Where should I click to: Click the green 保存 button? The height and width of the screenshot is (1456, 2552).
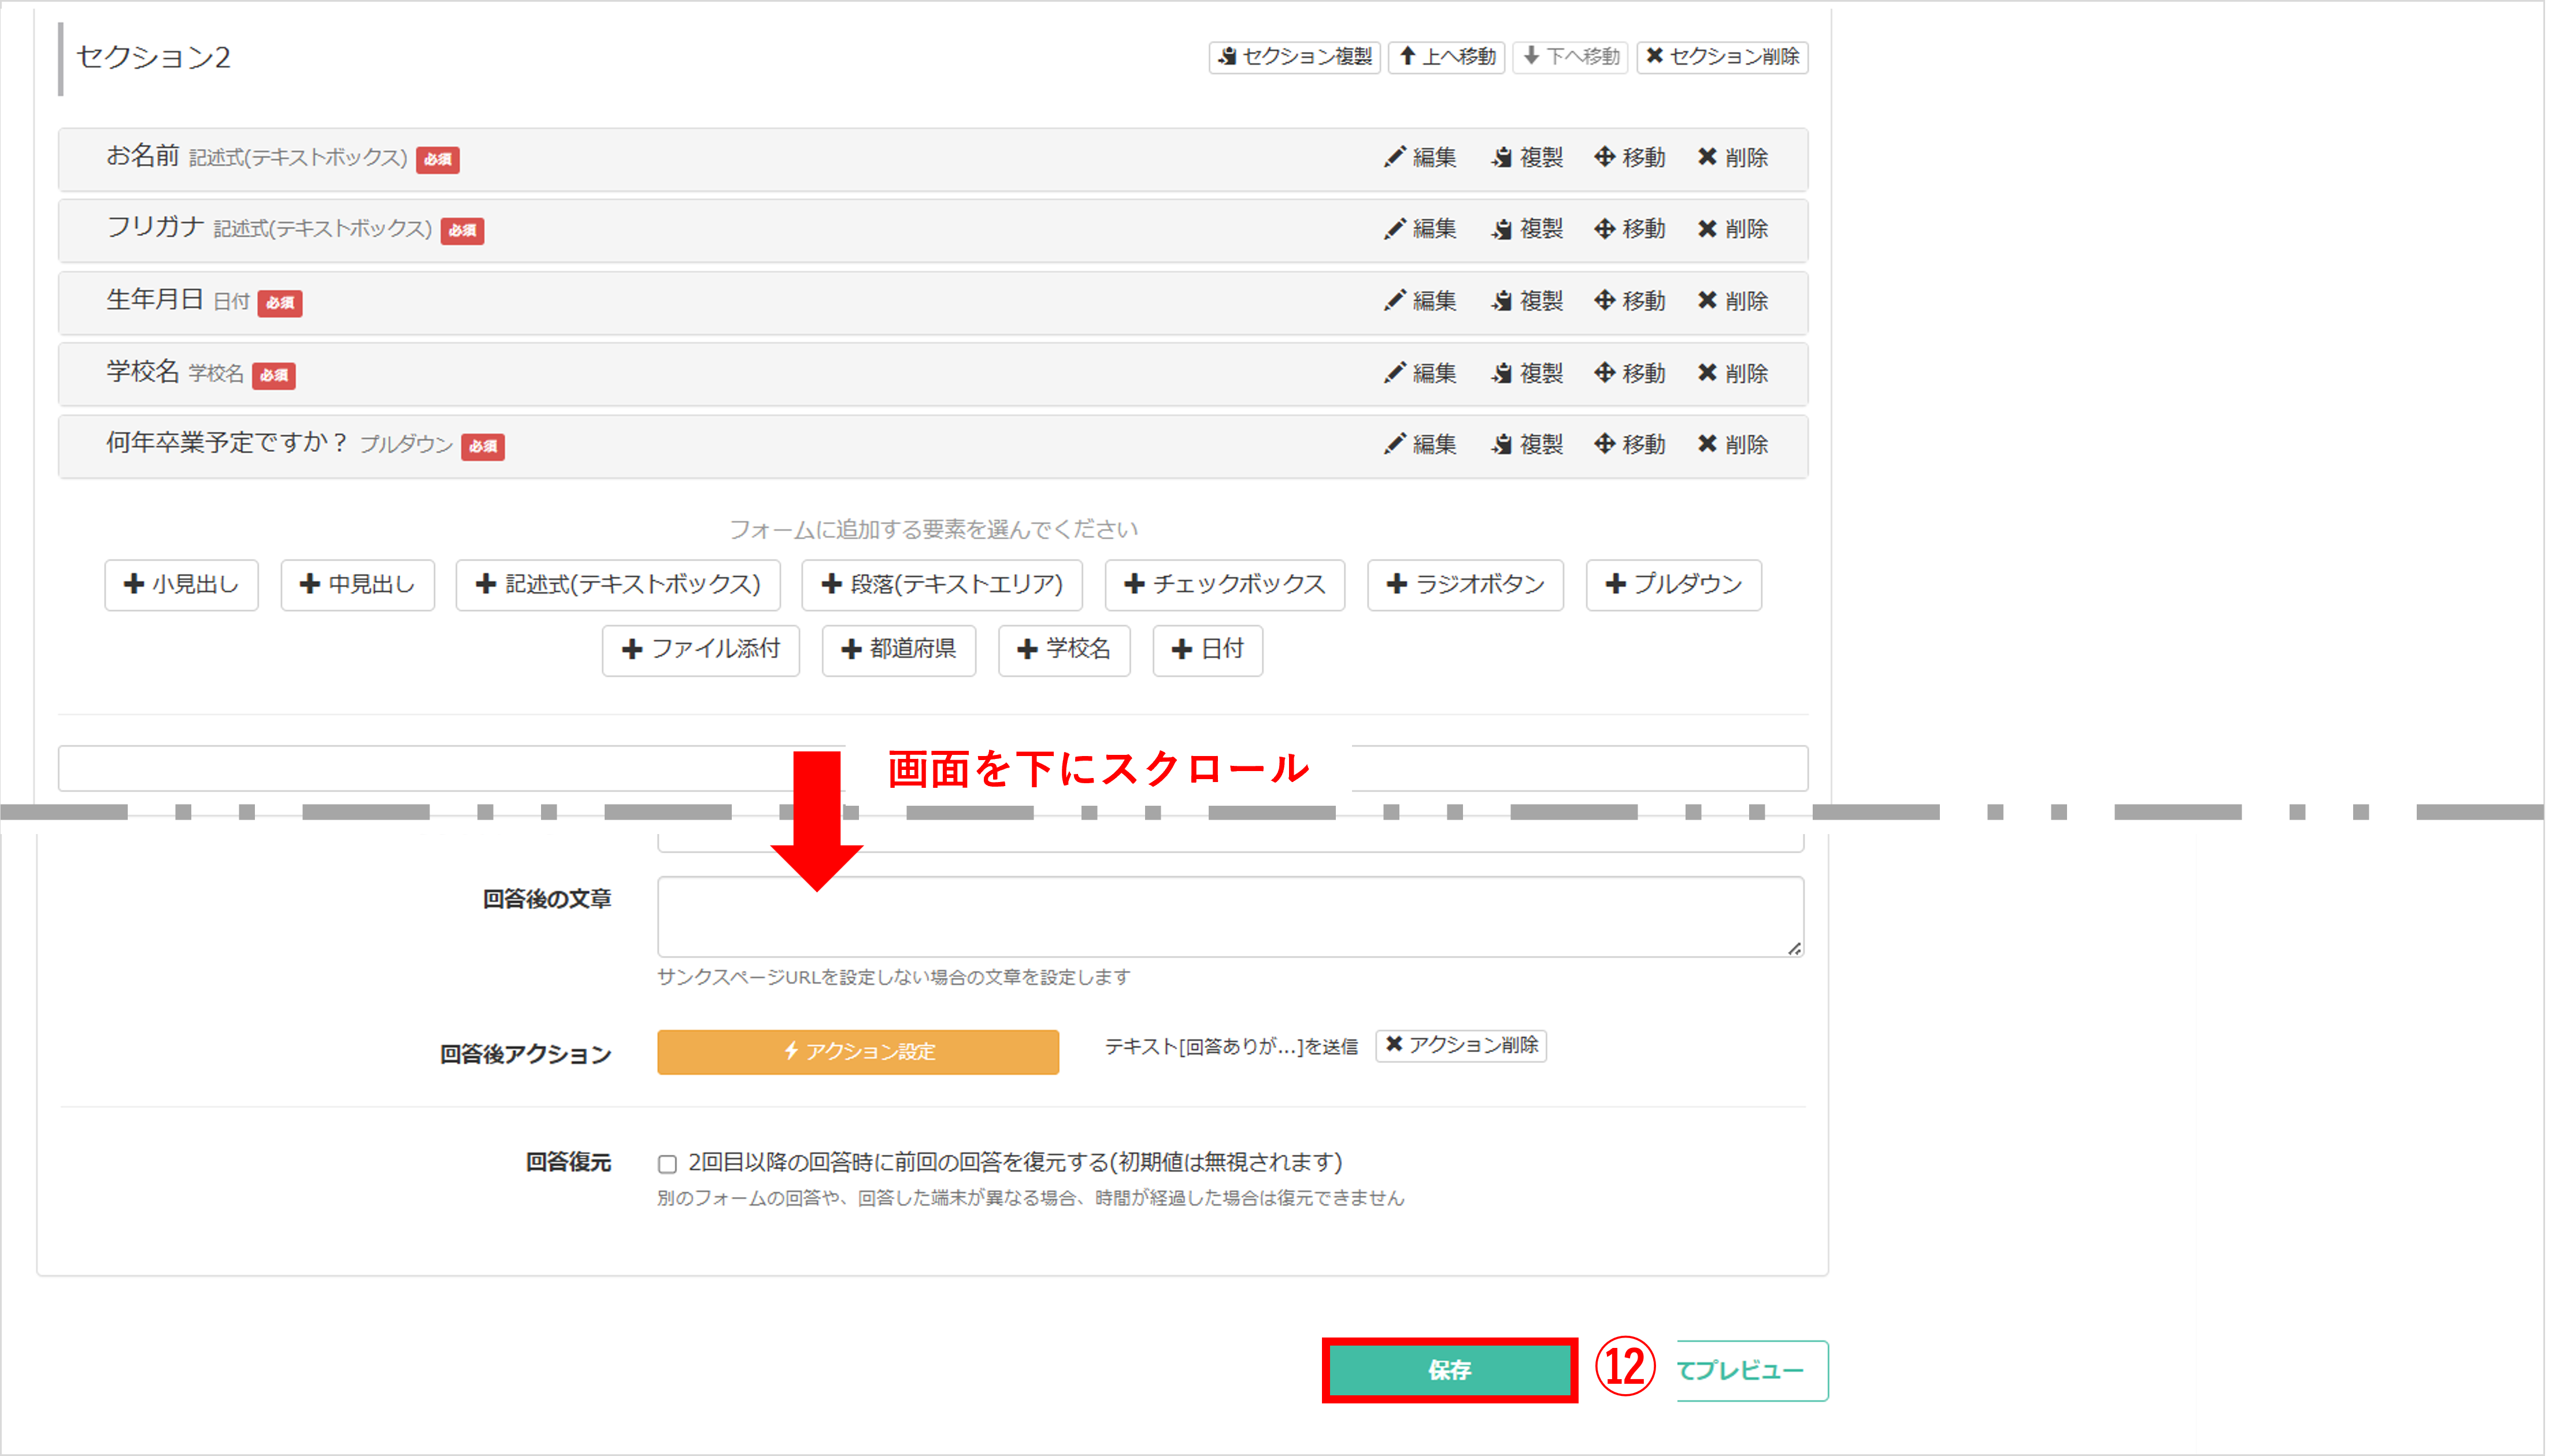1450,1371
